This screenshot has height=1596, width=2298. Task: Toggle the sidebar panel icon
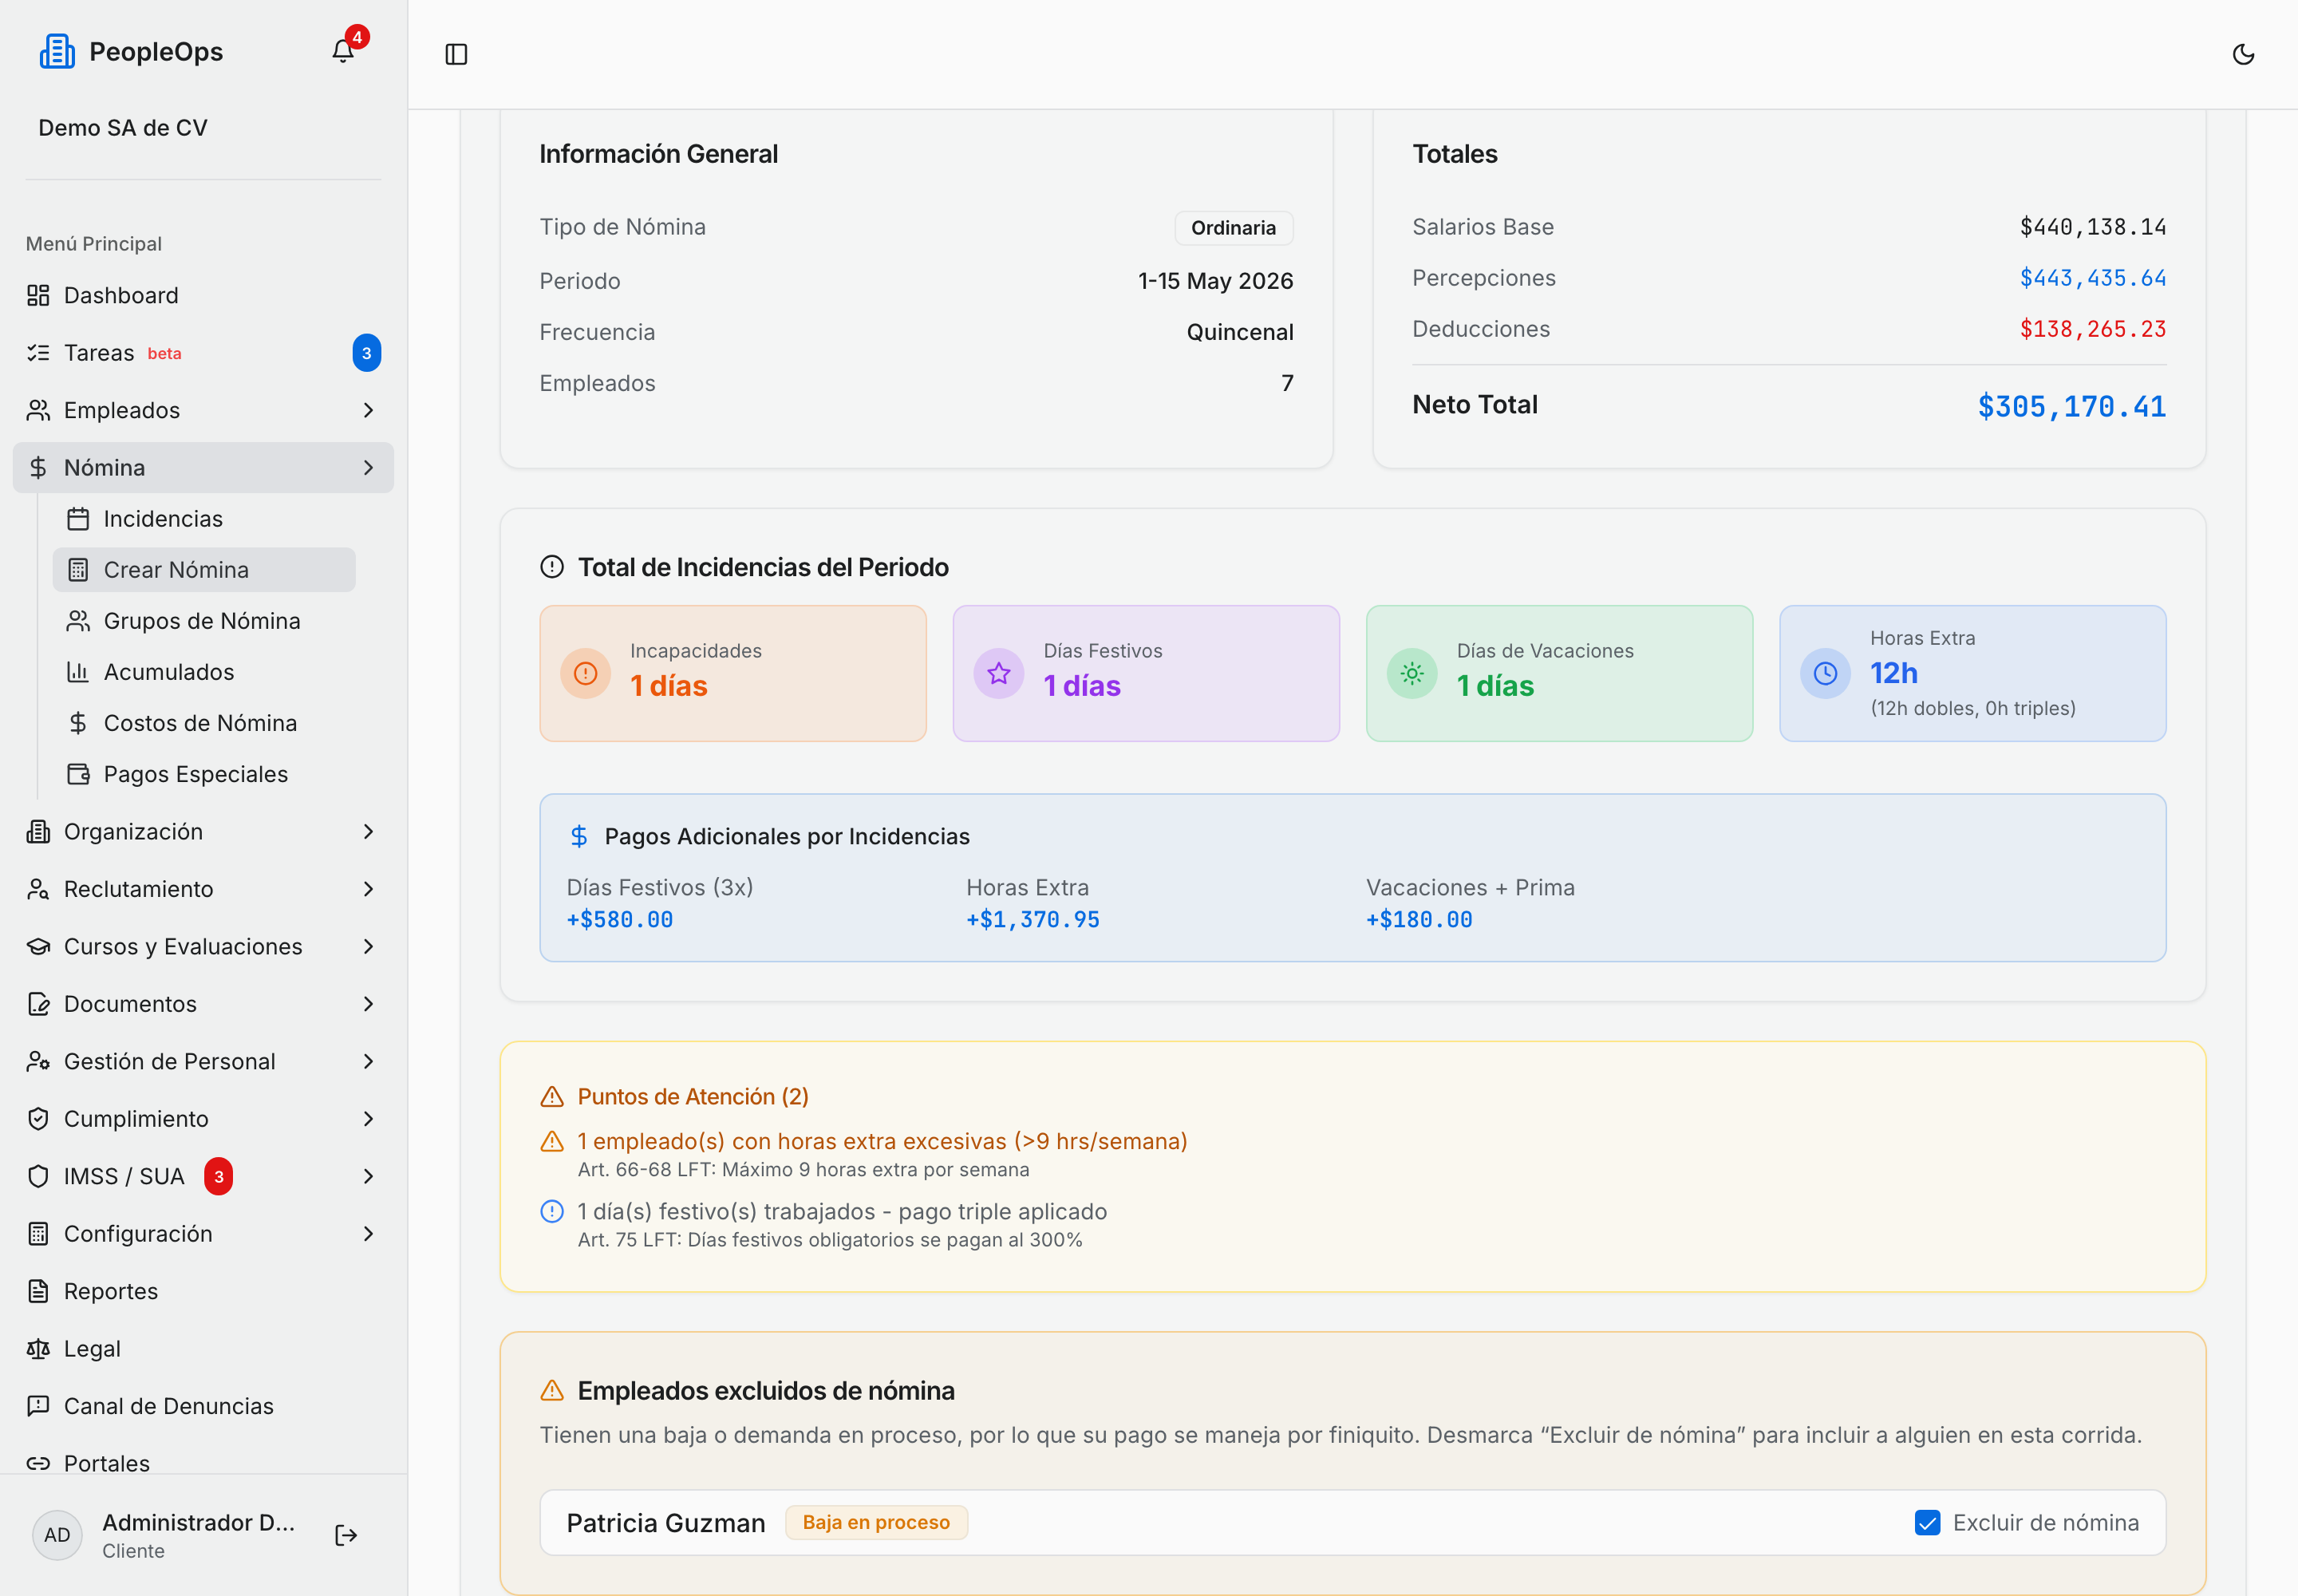(x=456, y=54)
